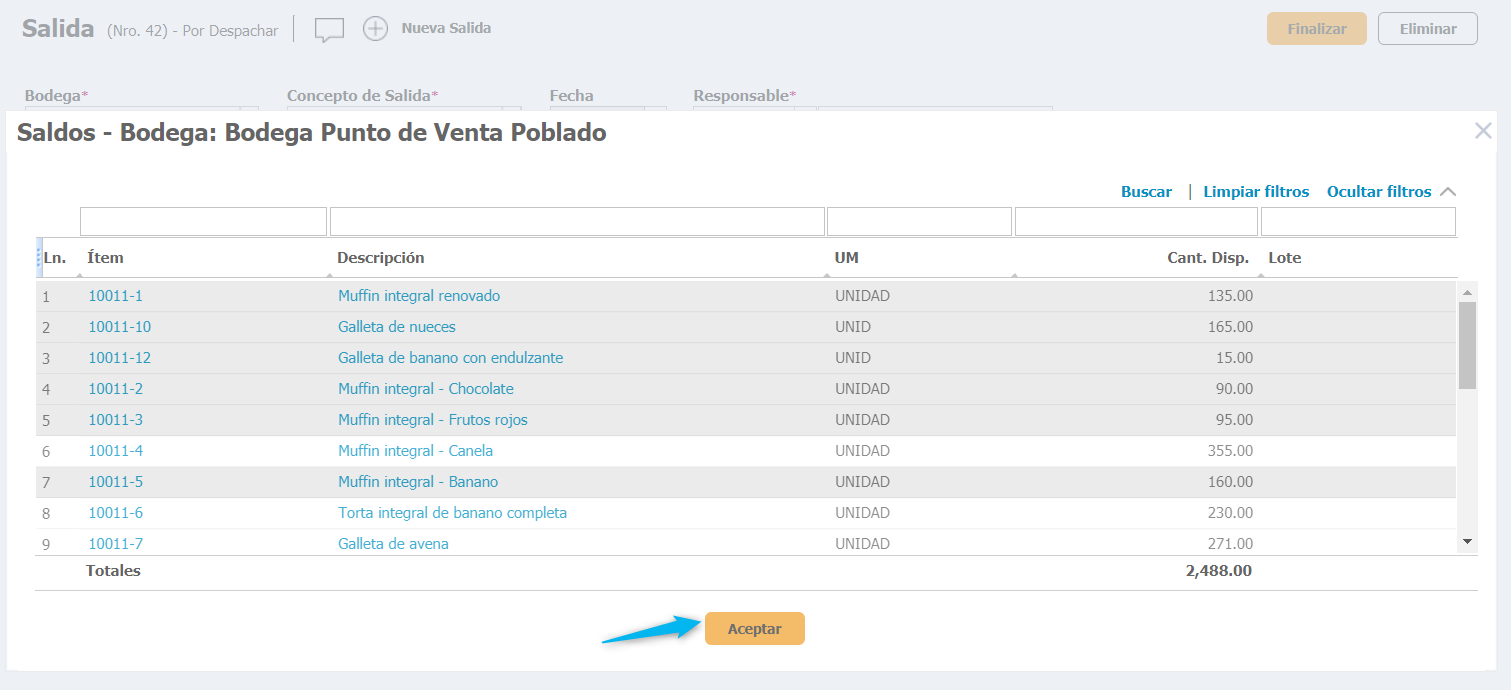Click the comment speech bubble icon
Viewport: 1511px width, 690px height.
pyautogui.click(x=329, y=30)
